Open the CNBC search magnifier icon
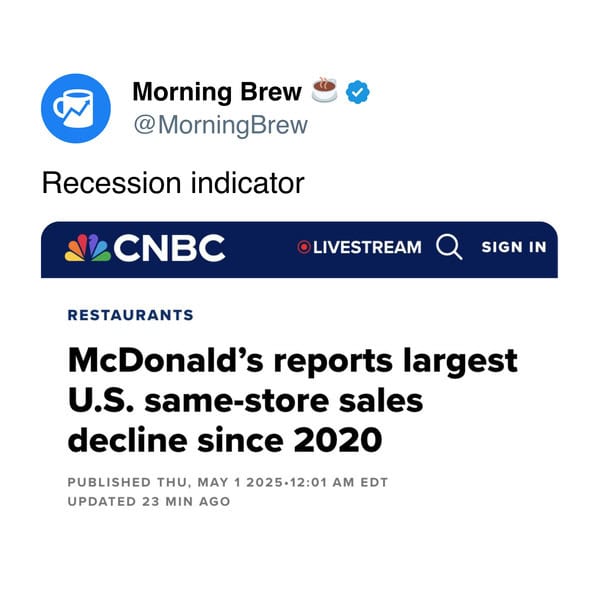Image resolution: width=599 pixels, height=599 pixels. 449,247
